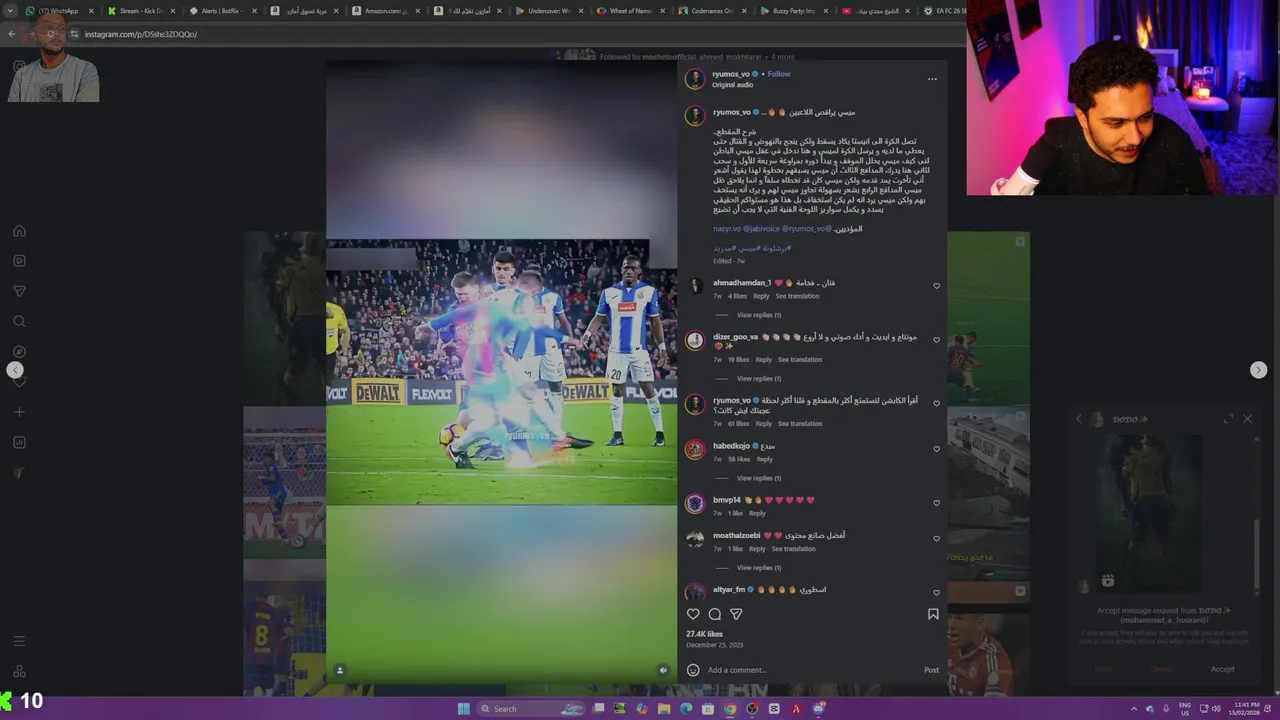This screenshot has width=1280, height=720.
Task: View who liked: 27.4K likes
Action: click(704, 634)
